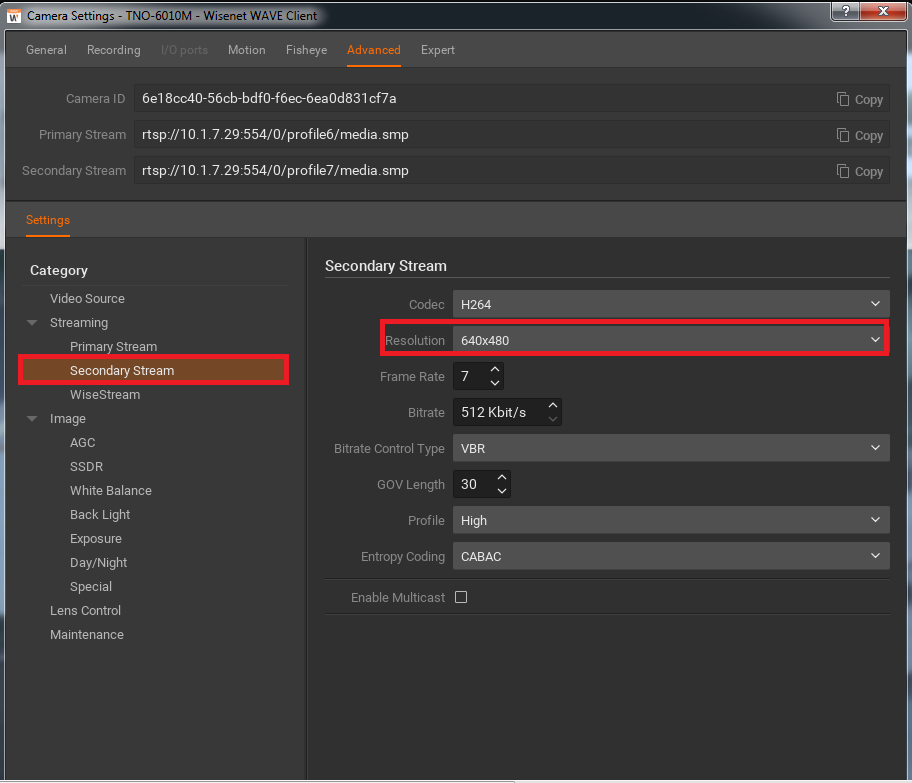
Task: Open the Codec H264 dropdown
Action: pos(671,304)
